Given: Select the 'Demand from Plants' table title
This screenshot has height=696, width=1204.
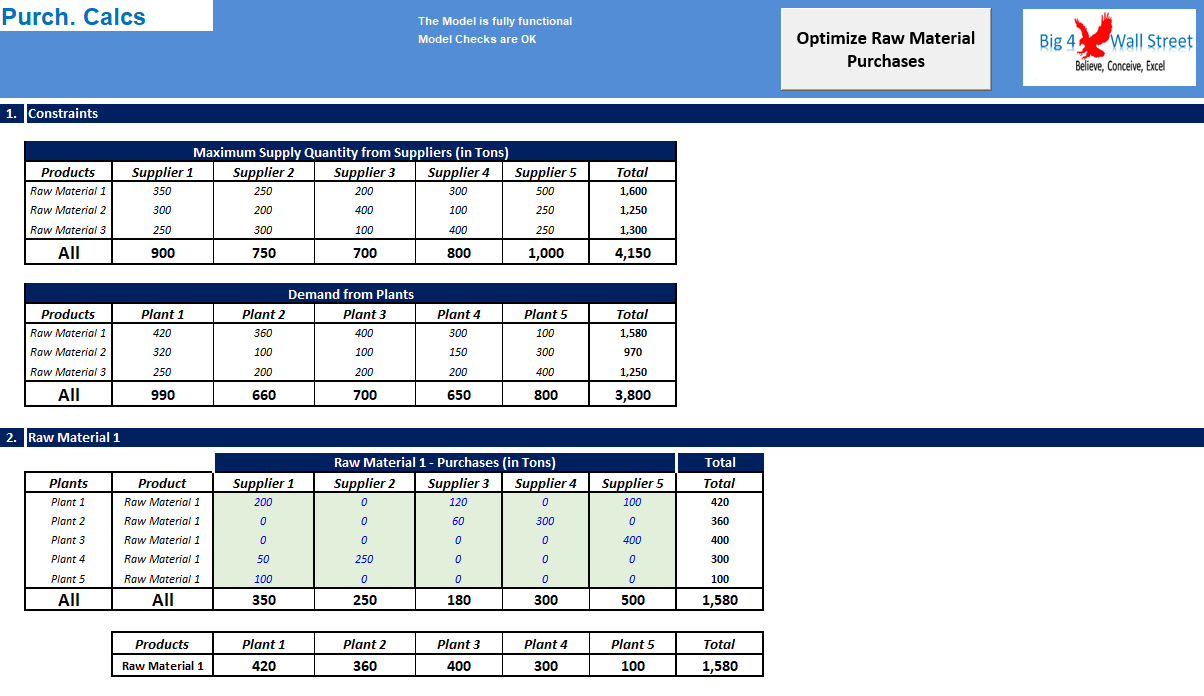Looking at the screenshot, I should 351,294.
